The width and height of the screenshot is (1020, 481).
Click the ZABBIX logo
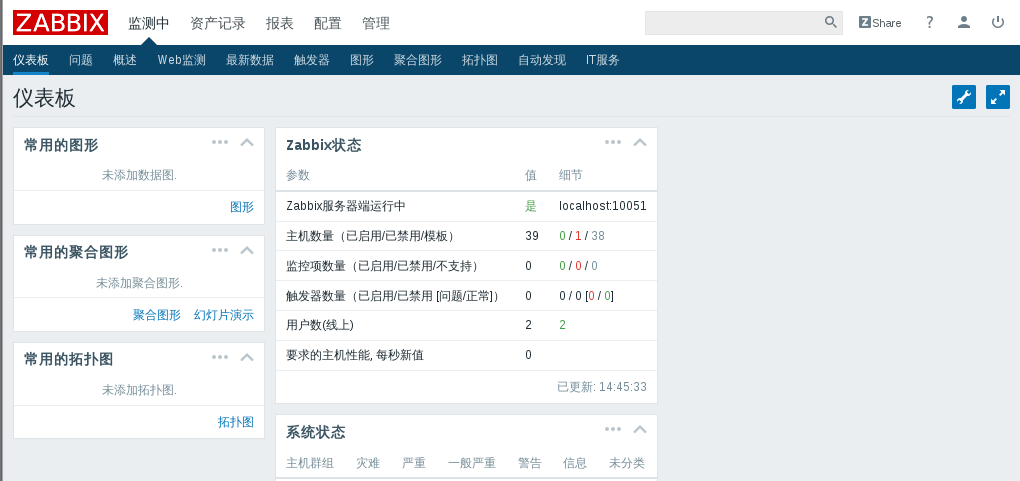click(60, 23)
